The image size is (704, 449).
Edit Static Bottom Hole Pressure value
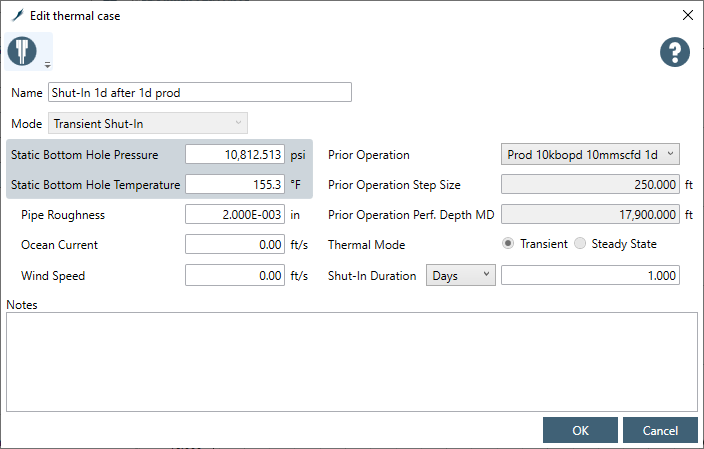[x=235, y=155]
